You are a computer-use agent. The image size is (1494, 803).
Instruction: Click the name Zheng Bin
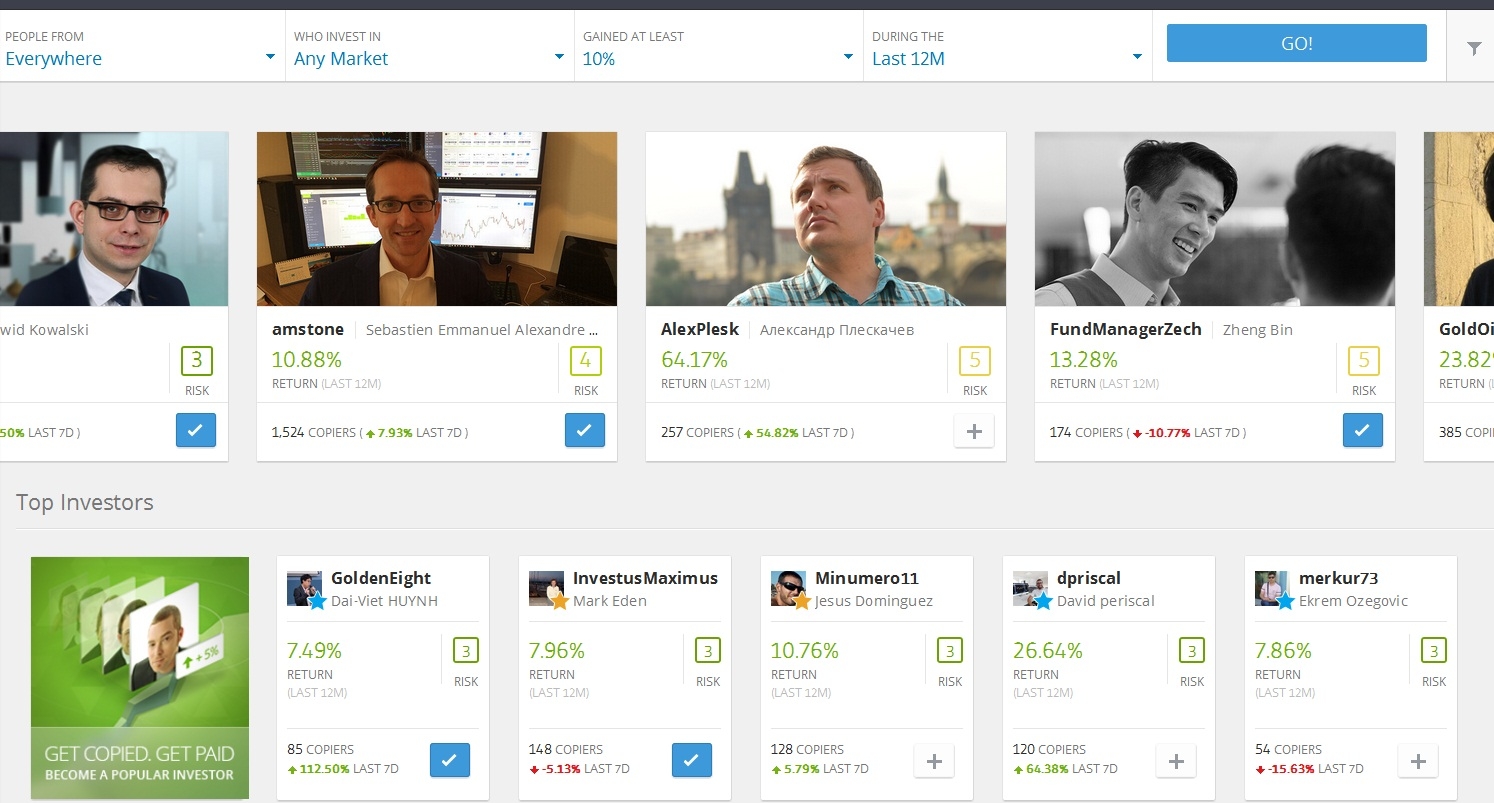pyautogui.click(x=1258, y=330)
